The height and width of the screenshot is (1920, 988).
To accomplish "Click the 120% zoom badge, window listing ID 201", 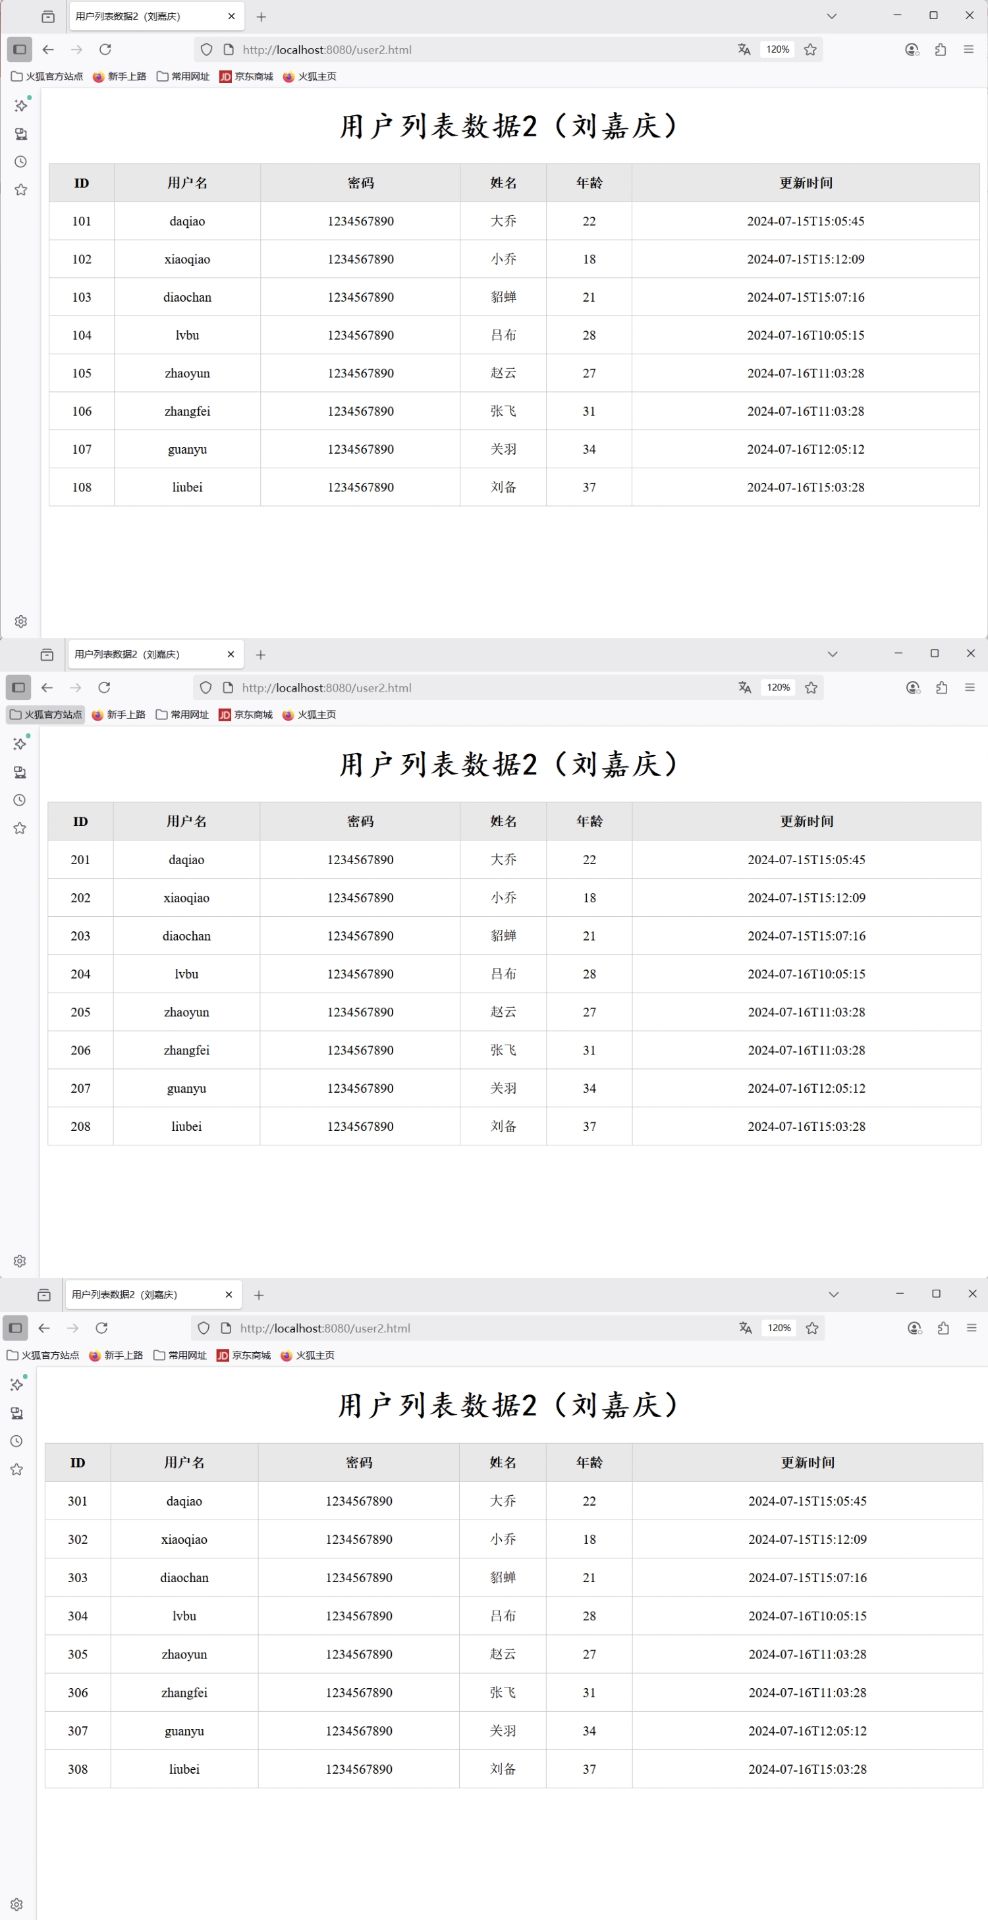I will click(779, 687).
